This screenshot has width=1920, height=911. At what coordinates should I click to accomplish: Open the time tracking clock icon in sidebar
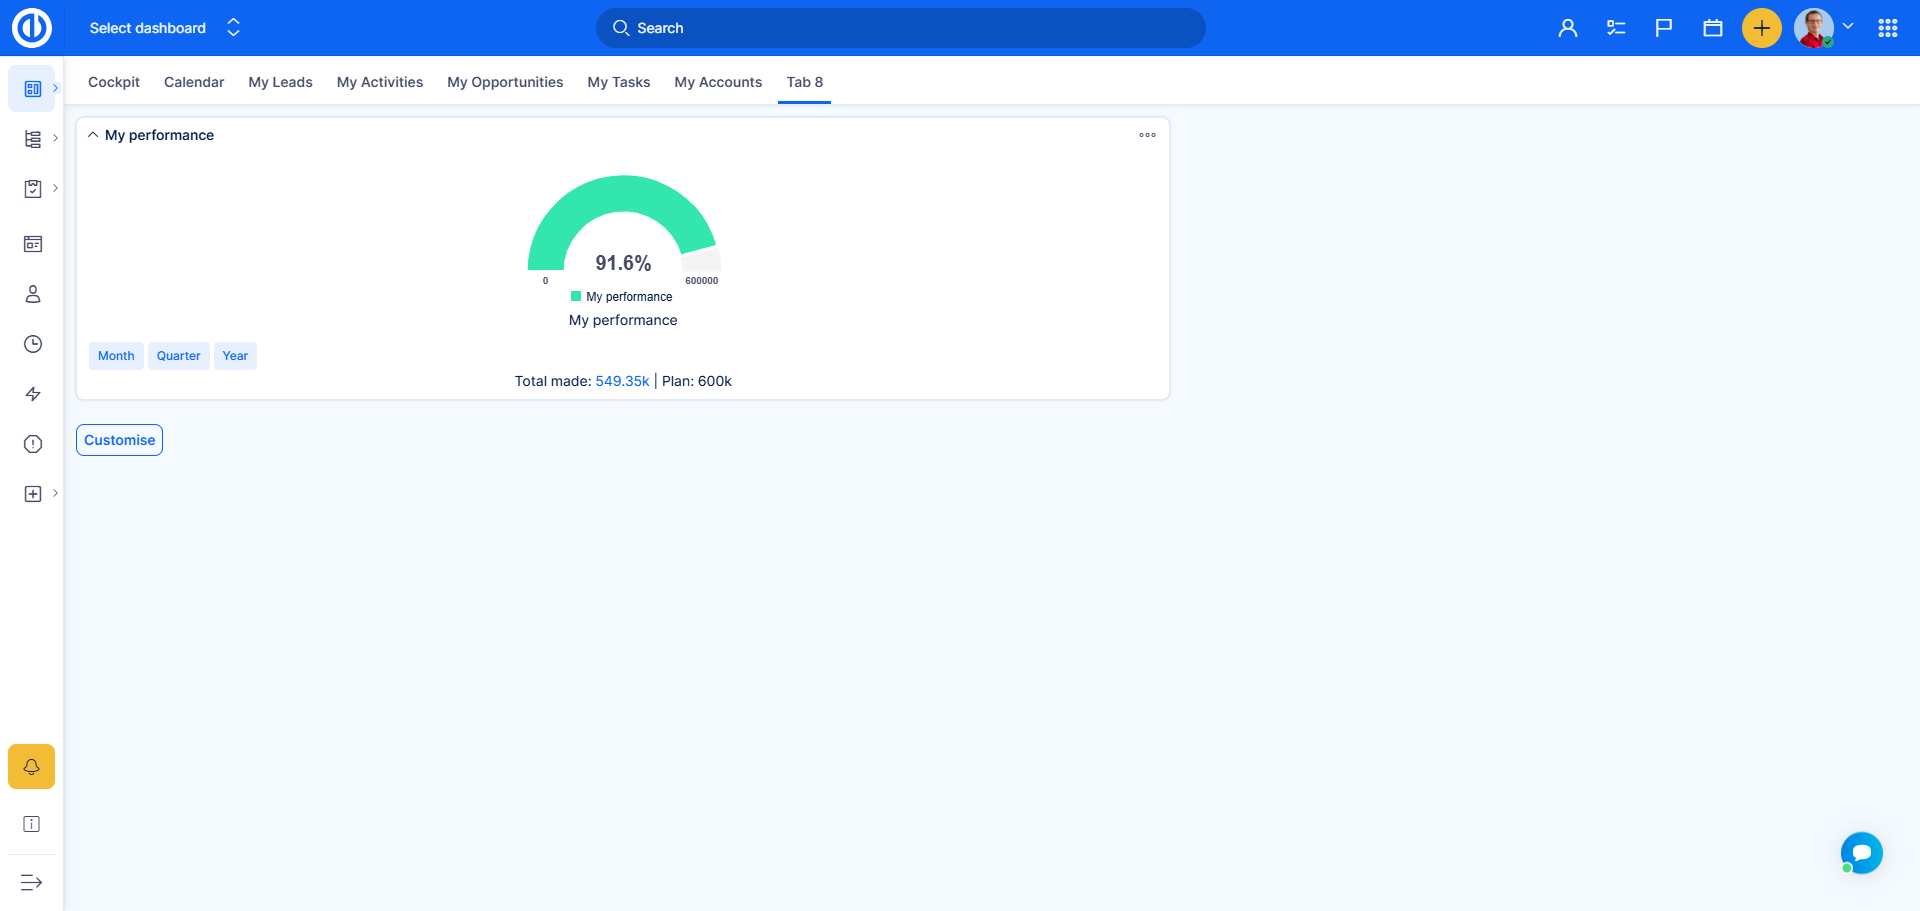pos(33,344)
